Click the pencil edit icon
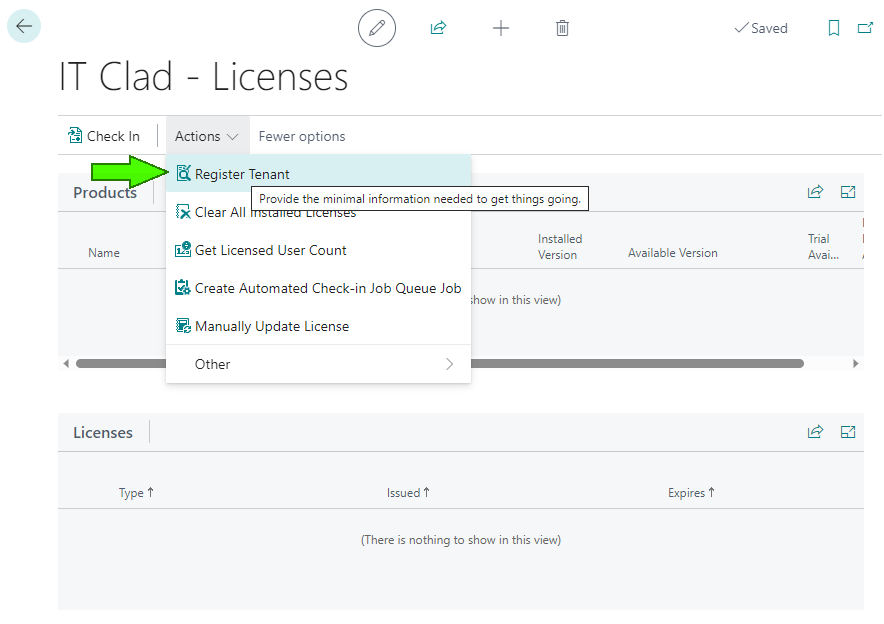 coord(377,28)
